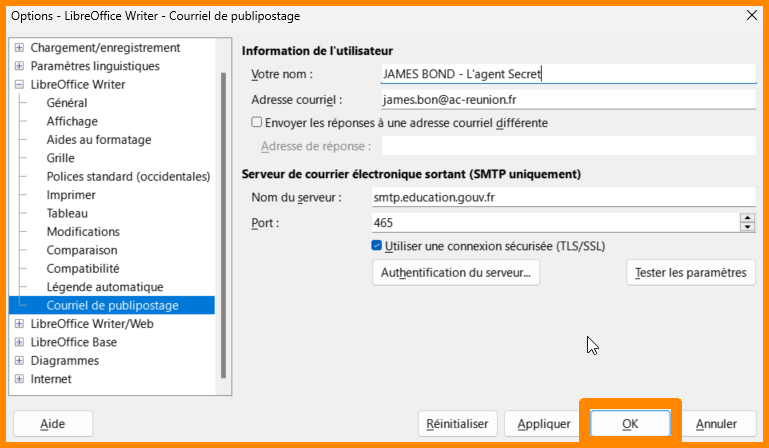Image resolution: width=769 pixels, height=448 pixels.
Task: Enable sending replies to a different email address
Action: click(x=257, y=122)
